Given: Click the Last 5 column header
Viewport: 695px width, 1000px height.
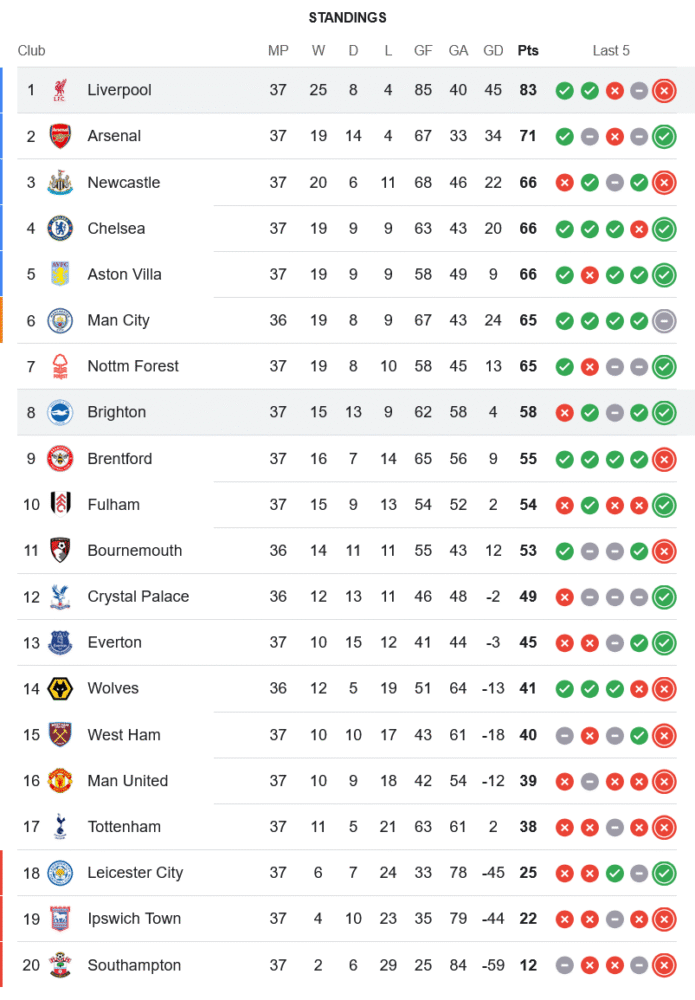Looking at the screenshot, I should [x=611, y=51].
